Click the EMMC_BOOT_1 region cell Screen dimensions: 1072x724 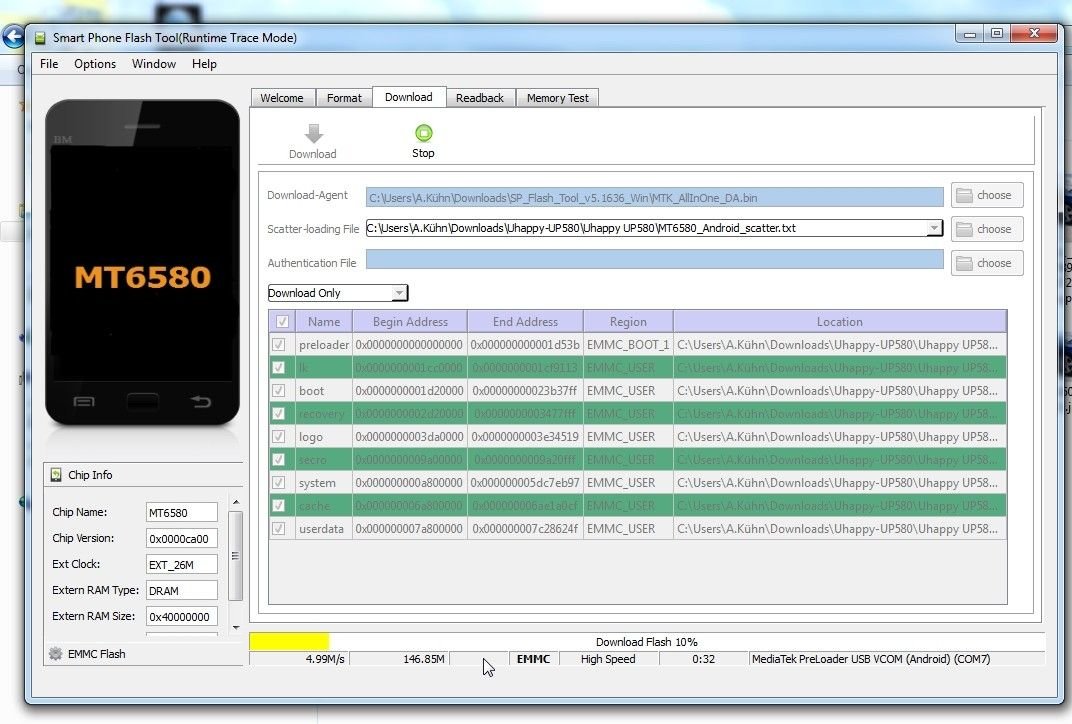628,345
